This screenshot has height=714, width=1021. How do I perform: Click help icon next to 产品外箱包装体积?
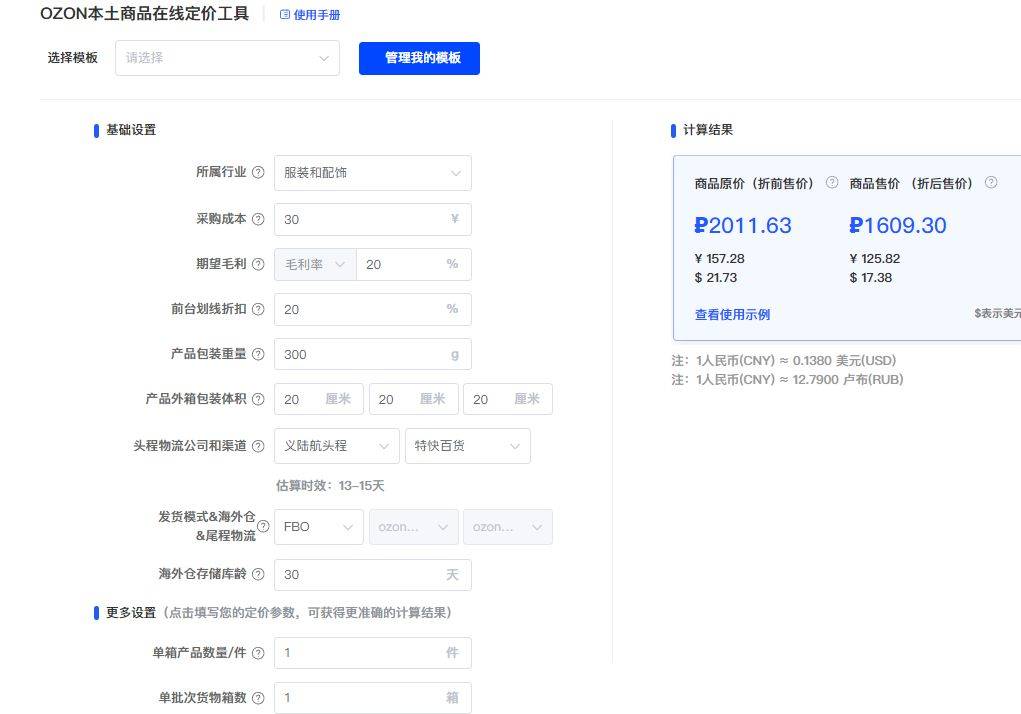(x=258, y=399)
